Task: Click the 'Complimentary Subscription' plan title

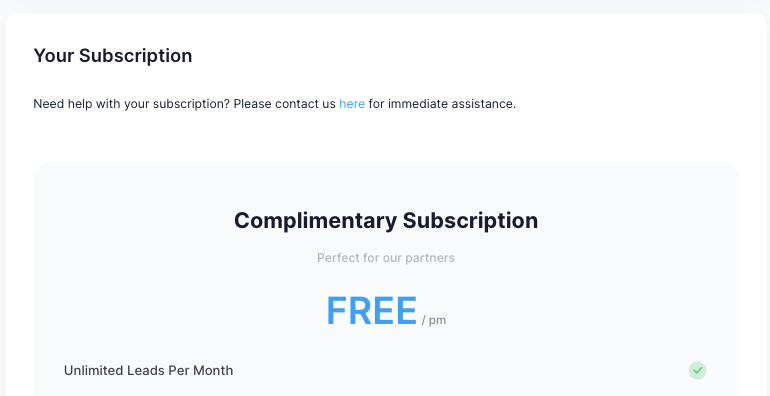Action: pos(386,221)
